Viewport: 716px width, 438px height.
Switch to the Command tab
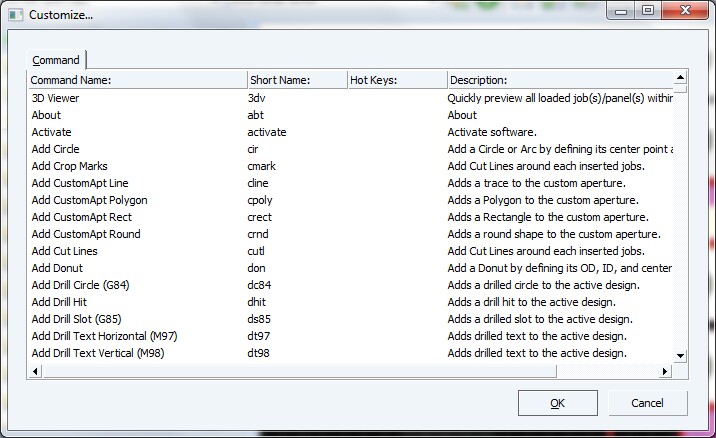point(56,60)
